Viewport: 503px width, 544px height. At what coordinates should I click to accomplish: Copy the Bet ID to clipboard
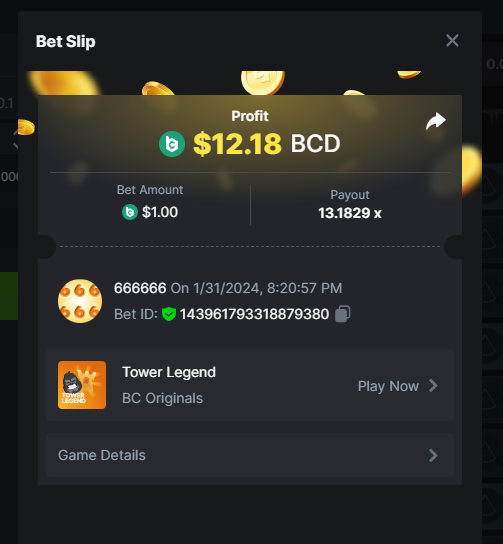point(343,314)
